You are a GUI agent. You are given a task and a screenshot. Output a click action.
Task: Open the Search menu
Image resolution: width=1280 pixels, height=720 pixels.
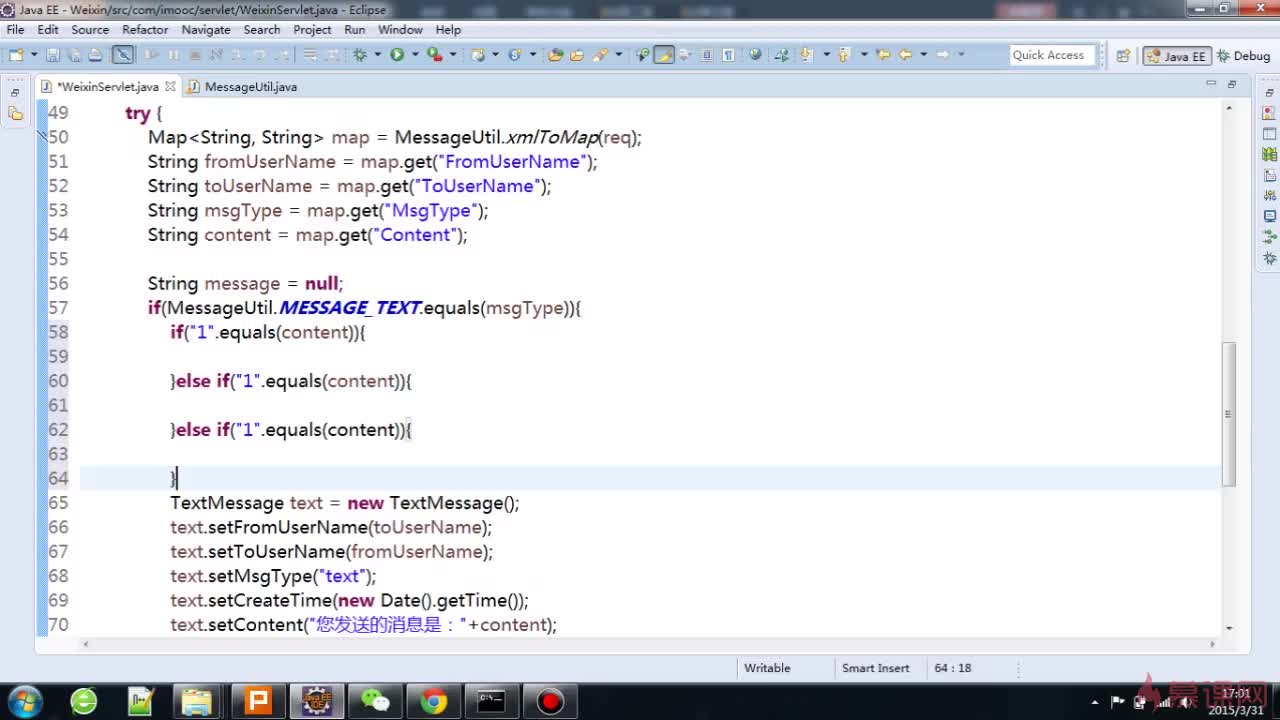[x=262, y=29]
